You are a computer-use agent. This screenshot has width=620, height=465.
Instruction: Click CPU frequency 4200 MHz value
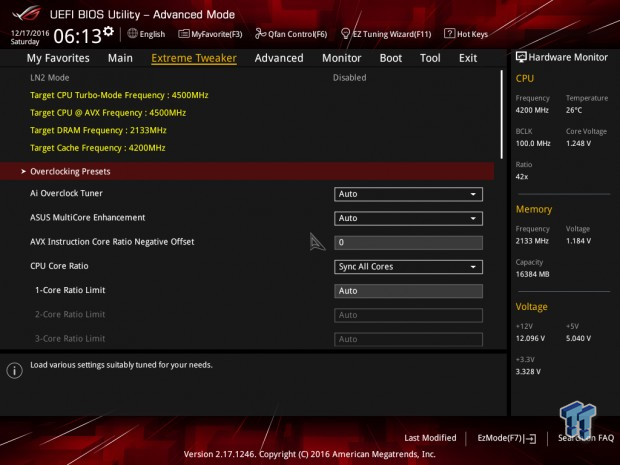click(532, 110)
